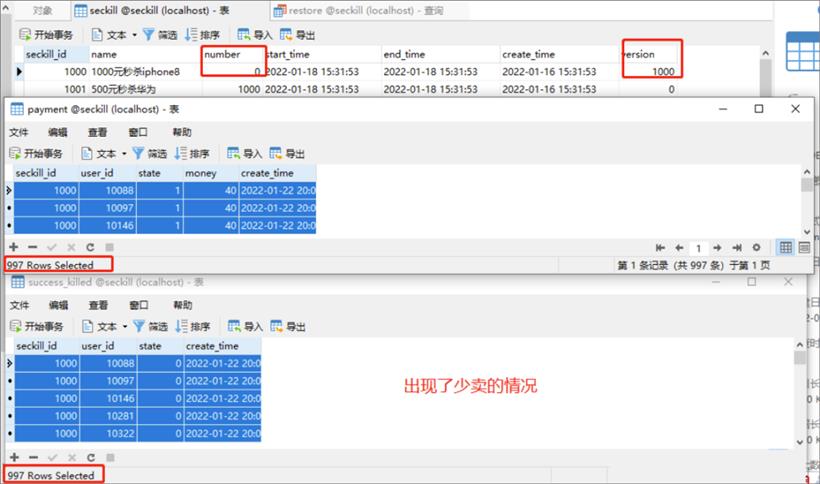
Task: Click add record plus icon in payment window
Action: click(14, 247)
